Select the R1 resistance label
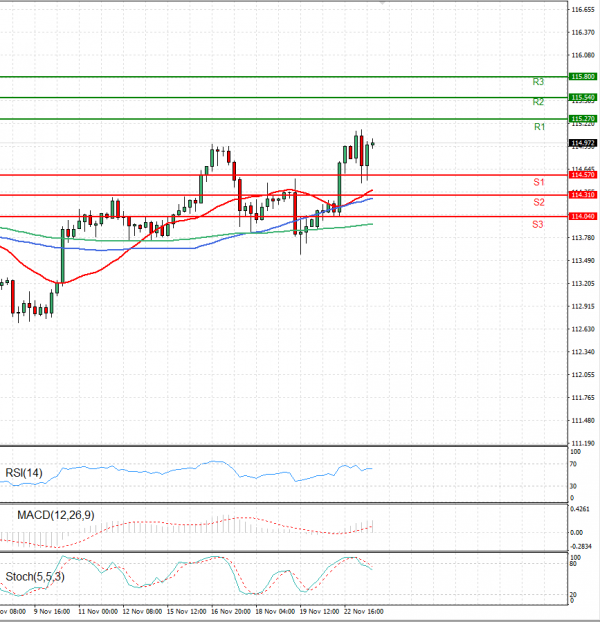Screen dimensions: 600x622 [x=539, y=127]
